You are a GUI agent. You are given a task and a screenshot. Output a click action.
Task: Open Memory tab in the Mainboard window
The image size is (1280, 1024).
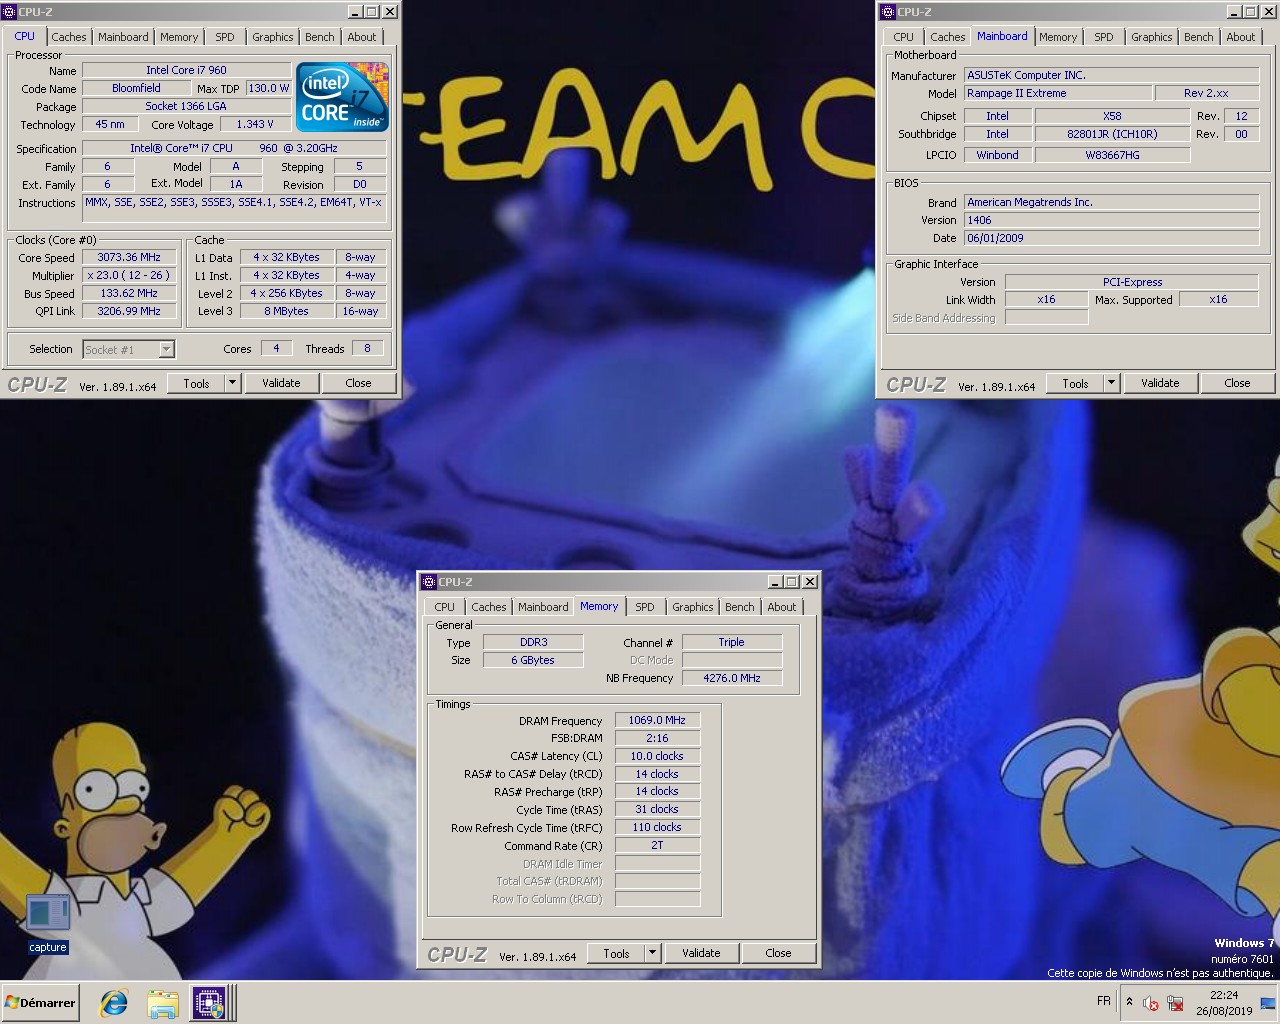point(1058,37)
